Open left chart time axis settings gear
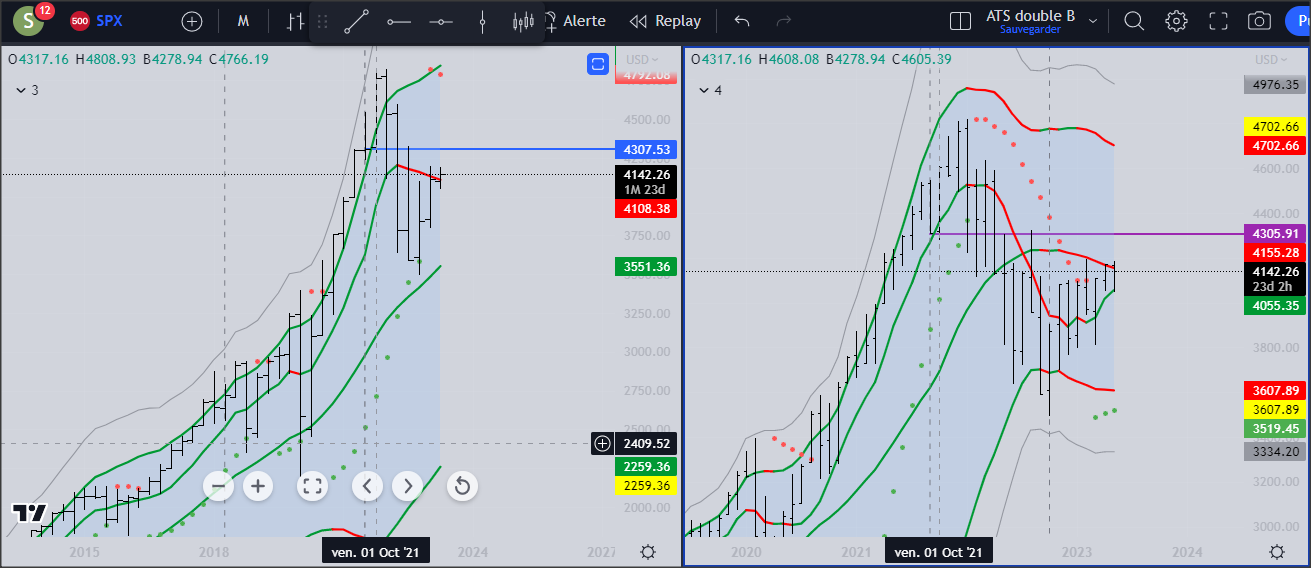 [648, 552]
